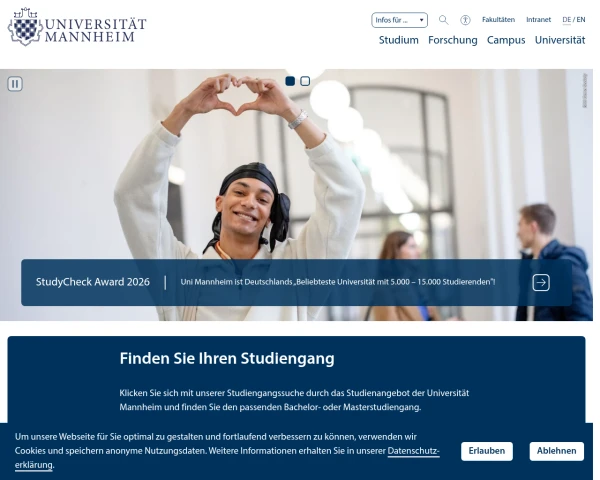Image resolution: width=600 pixels, height=480 pixels.
Task: Pause the hero image slideshow
Action: tap(15, 83)
